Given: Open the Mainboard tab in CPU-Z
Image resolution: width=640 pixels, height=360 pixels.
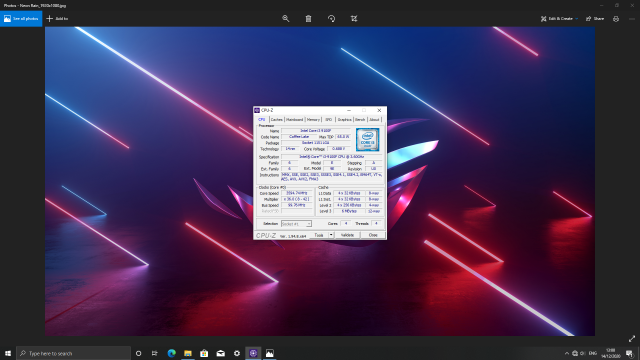Looking at the screenshot, I should (294, 120).
